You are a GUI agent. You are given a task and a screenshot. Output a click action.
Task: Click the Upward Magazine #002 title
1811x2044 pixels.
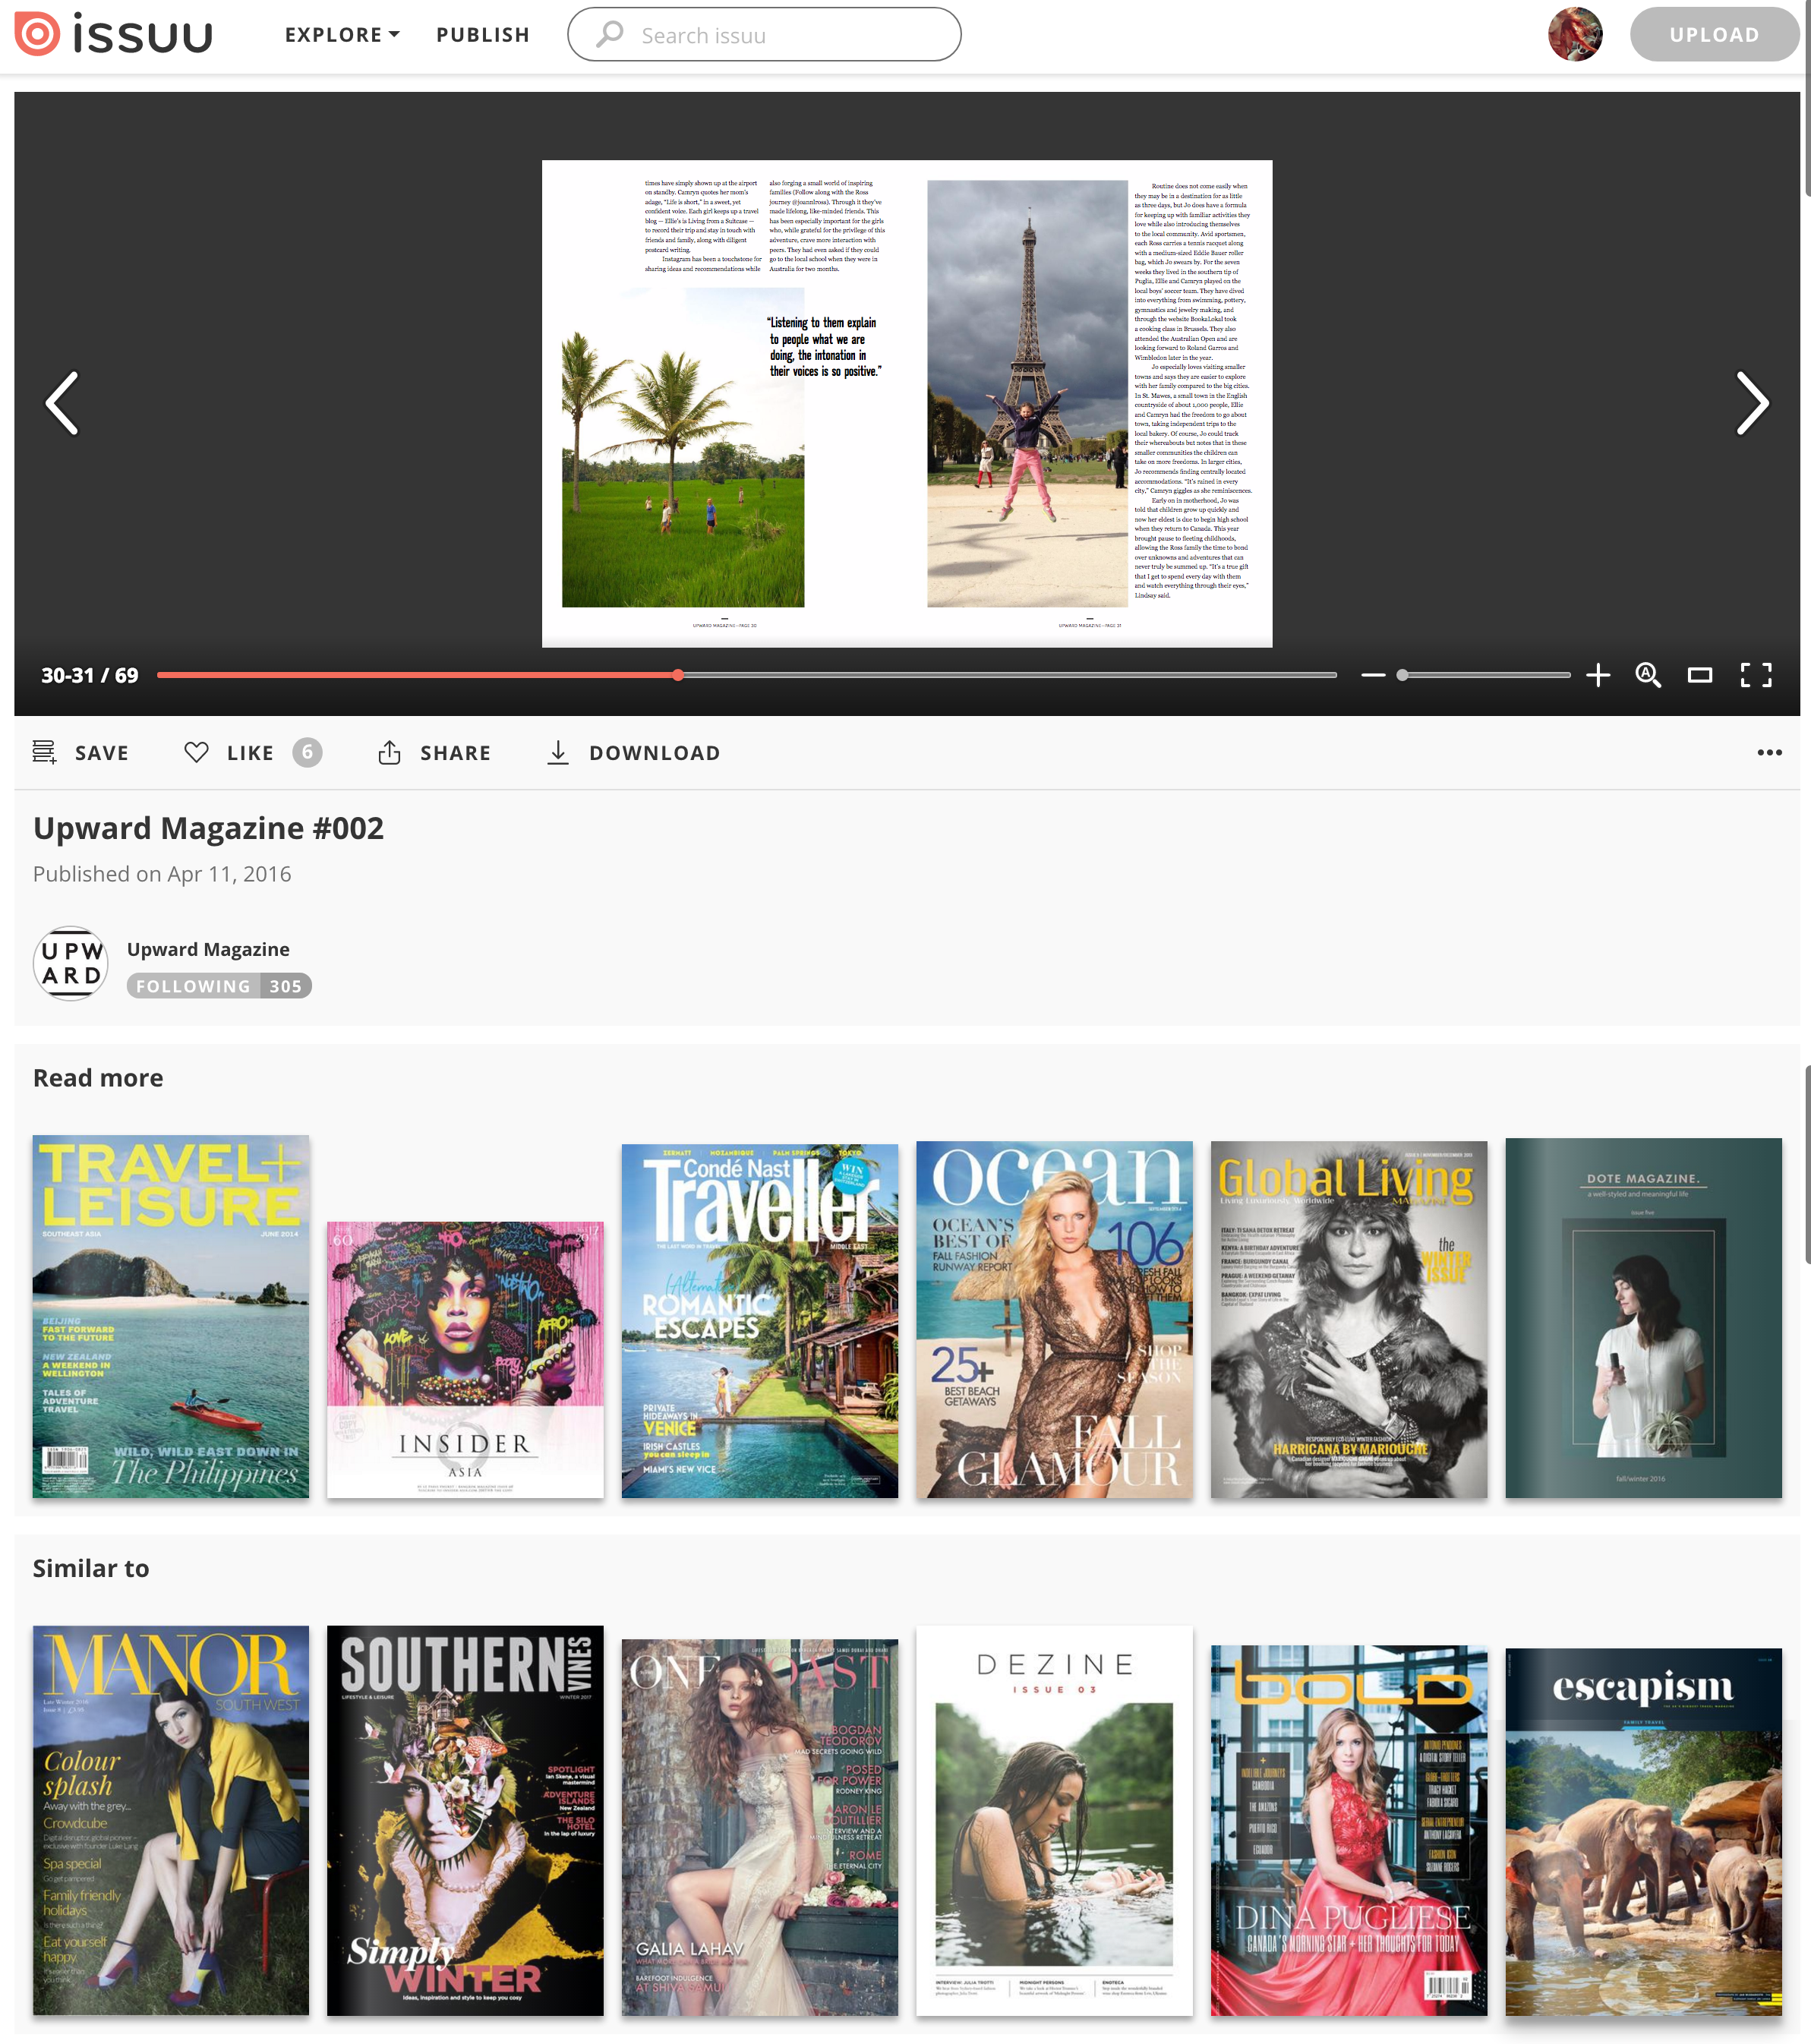tap(208, 828)
